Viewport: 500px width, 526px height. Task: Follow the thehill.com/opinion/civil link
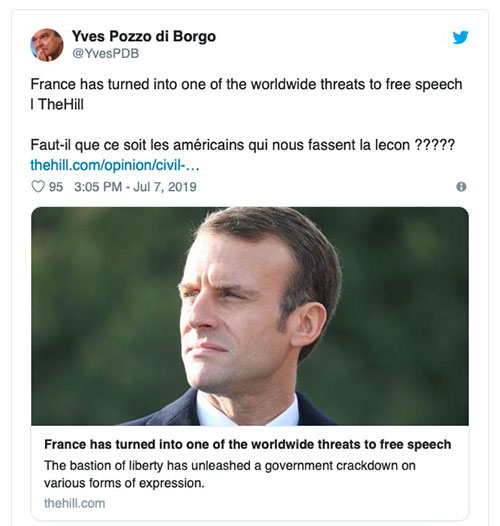coord(115,165)
